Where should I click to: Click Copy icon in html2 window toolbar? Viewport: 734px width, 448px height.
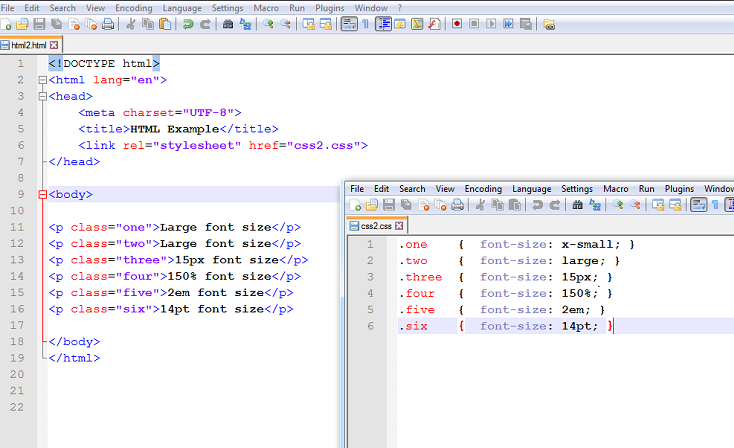(148, 24)
